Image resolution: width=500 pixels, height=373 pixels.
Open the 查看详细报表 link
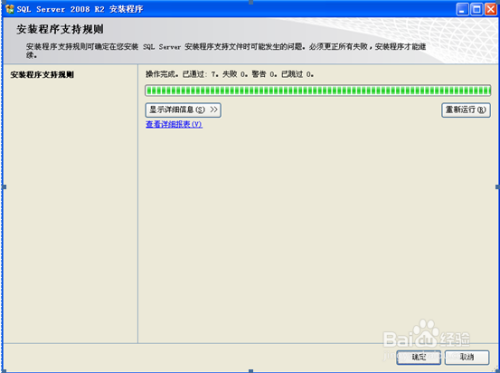(x=174, y=124)
